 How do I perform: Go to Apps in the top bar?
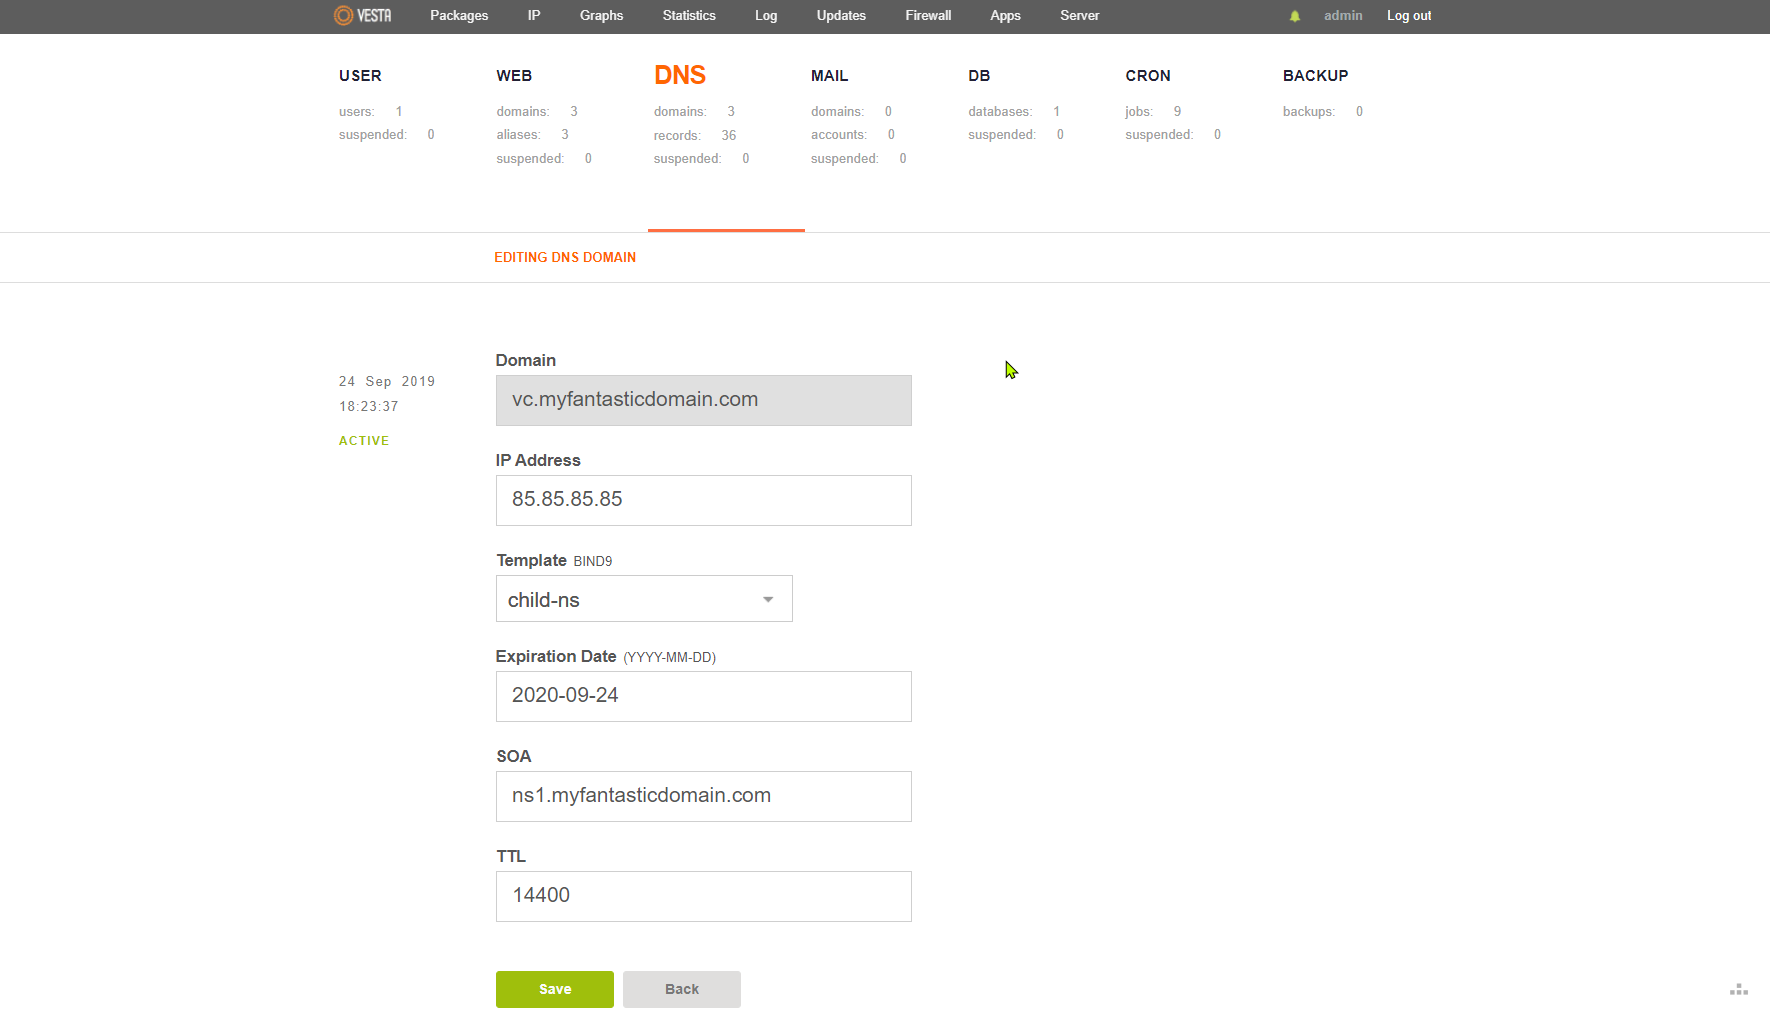[x=1005, y=15]
